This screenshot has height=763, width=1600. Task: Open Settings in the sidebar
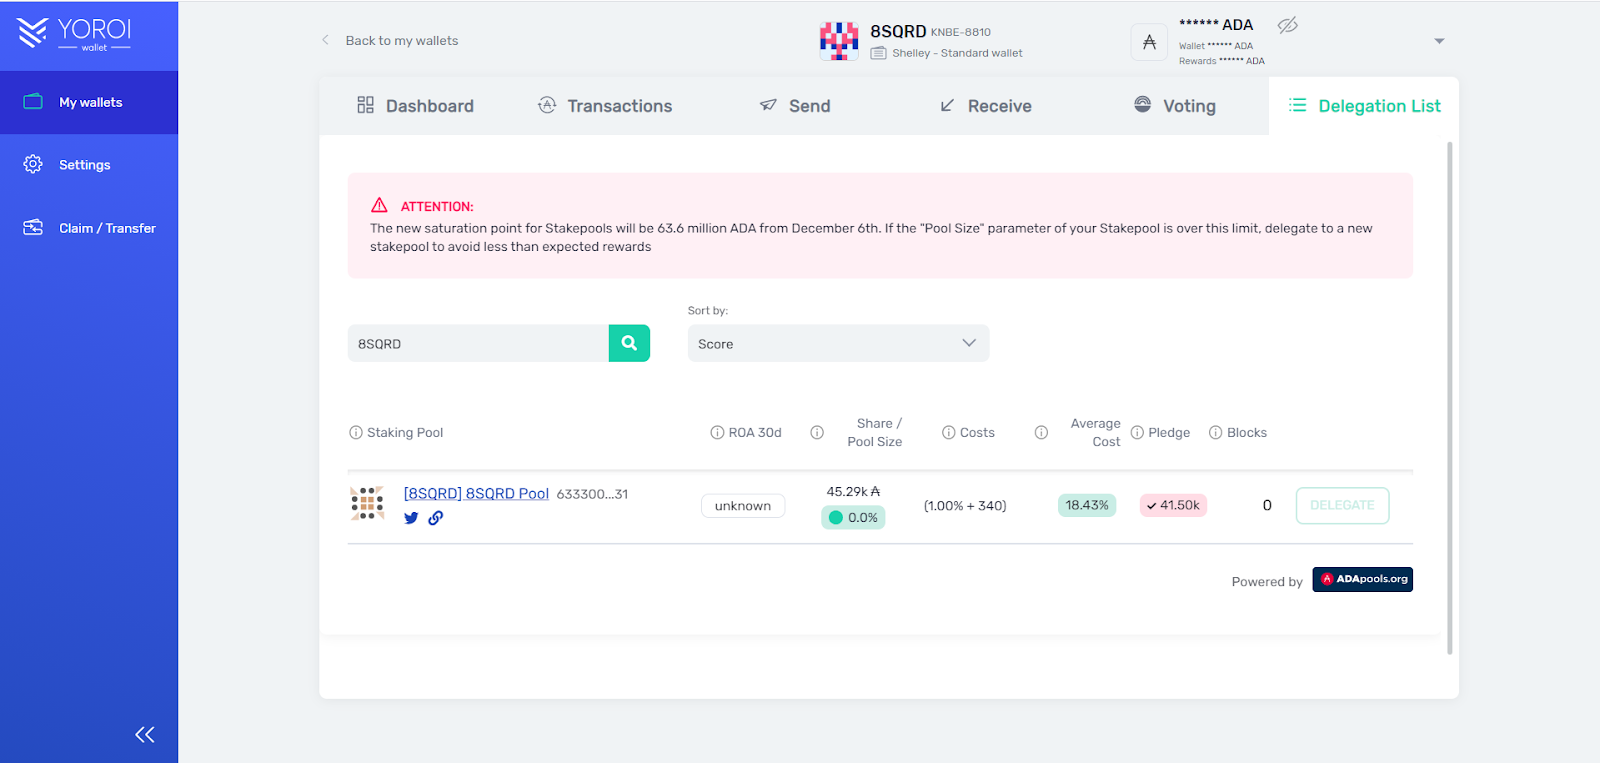point(89,165)
